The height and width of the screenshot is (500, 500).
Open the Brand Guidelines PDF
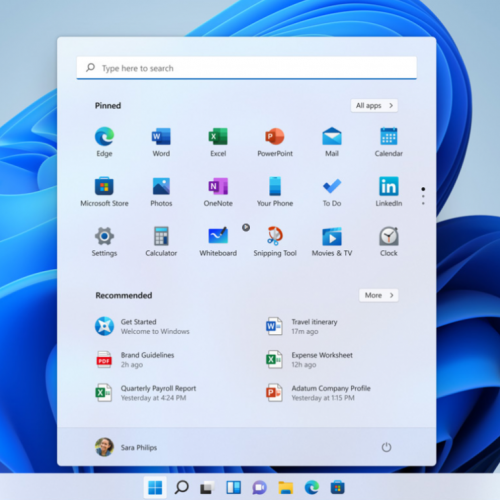pos(135,360)
